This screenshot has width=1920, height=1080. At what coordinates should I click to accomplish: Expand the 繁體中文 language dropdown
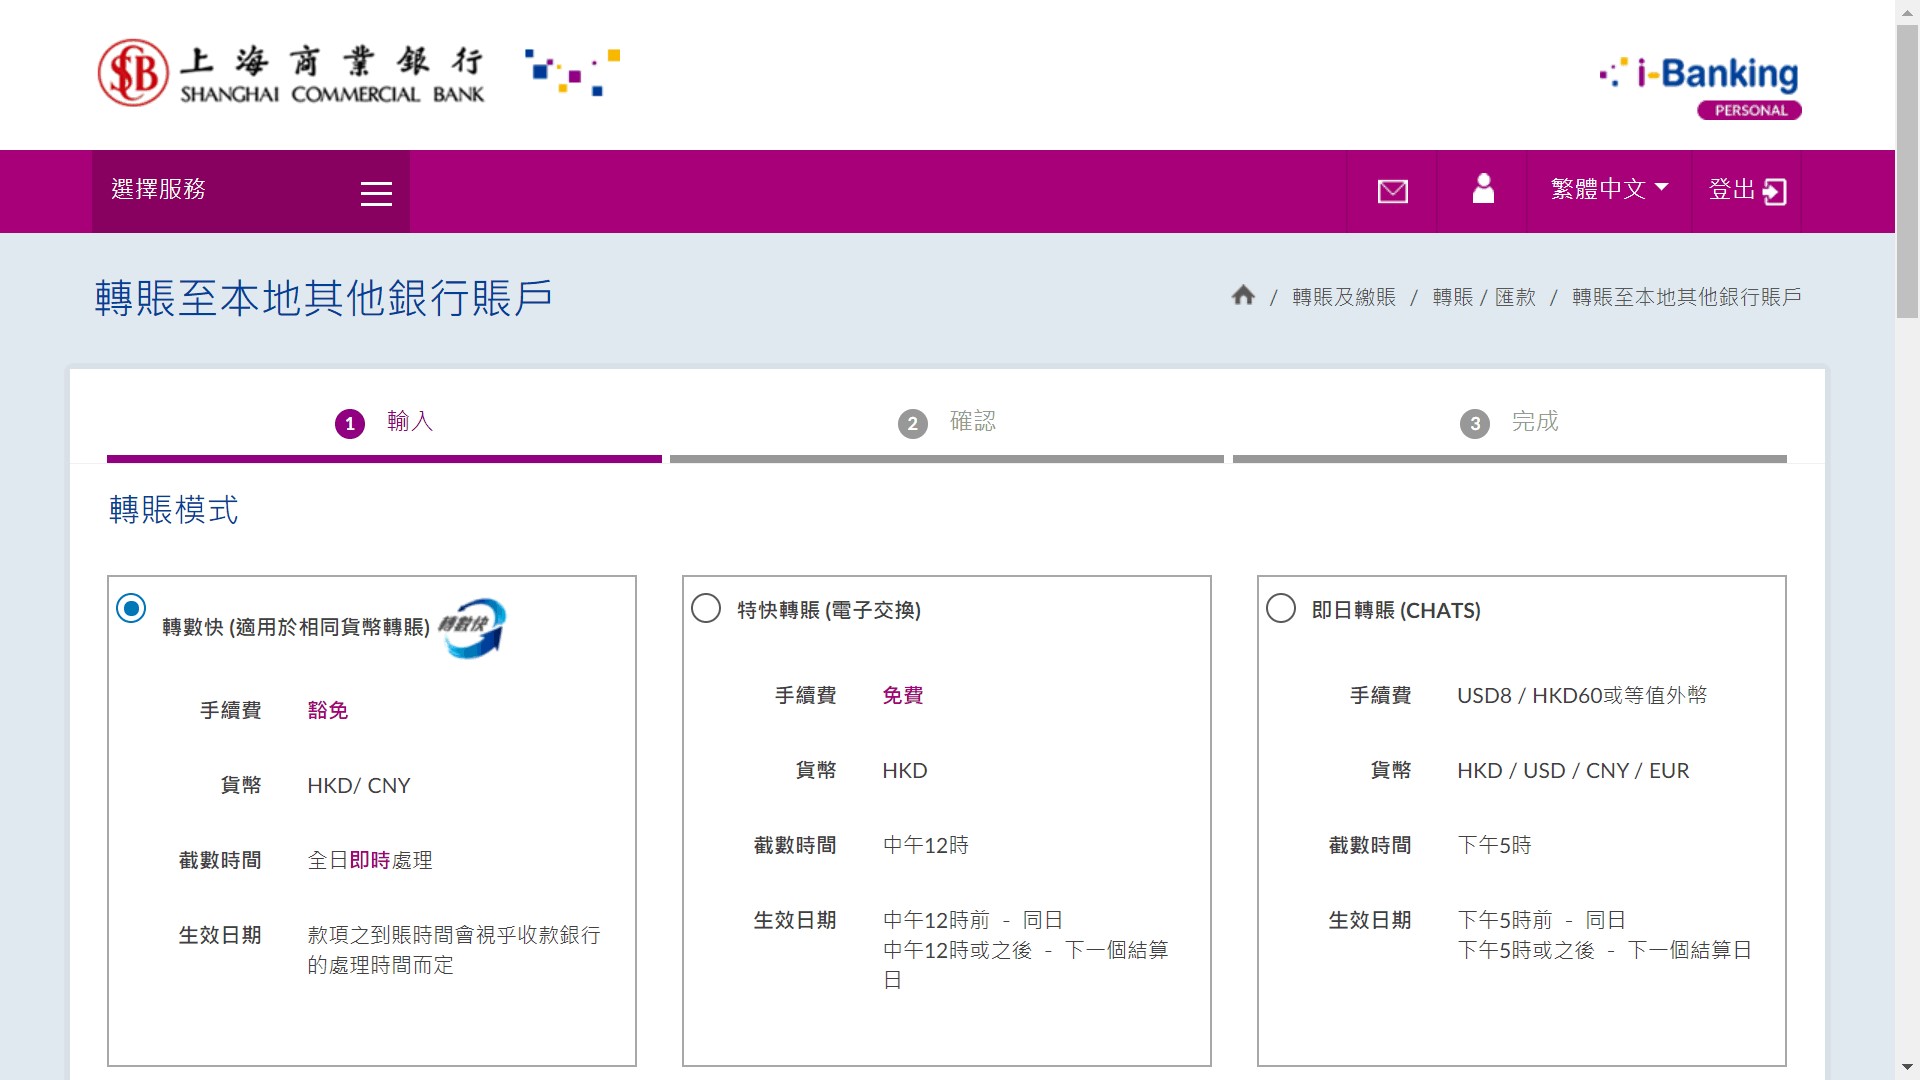[1609, 189]
